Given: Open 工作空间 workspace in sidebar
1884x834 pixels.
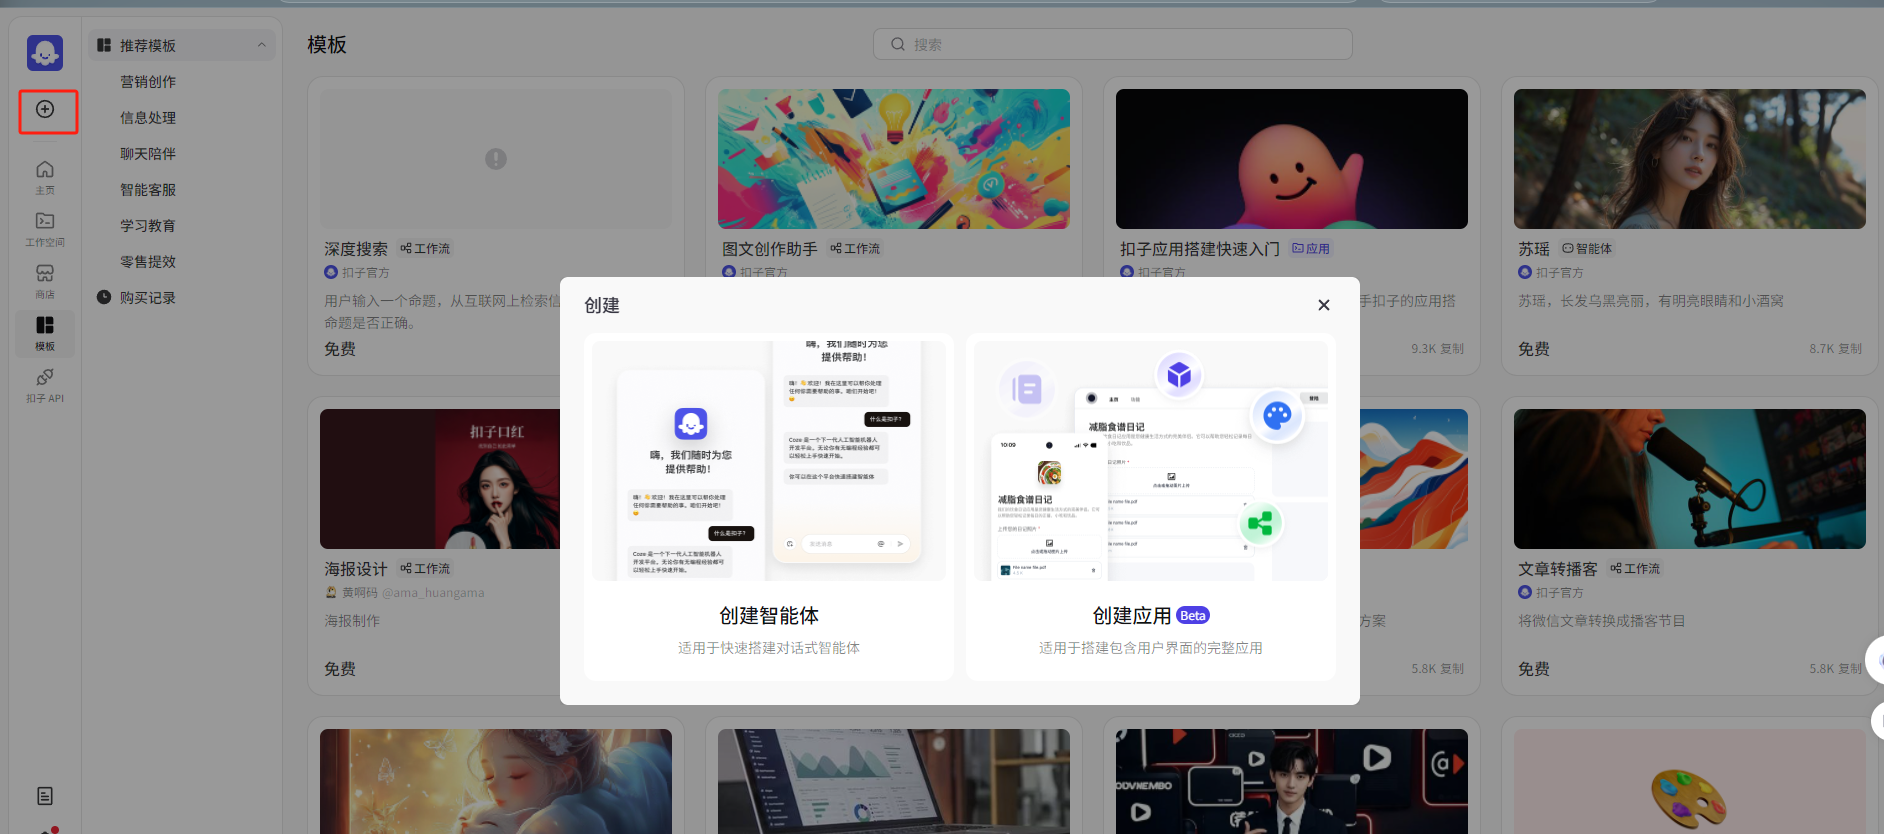Looking at the screenshot, I should click(45, 229).
